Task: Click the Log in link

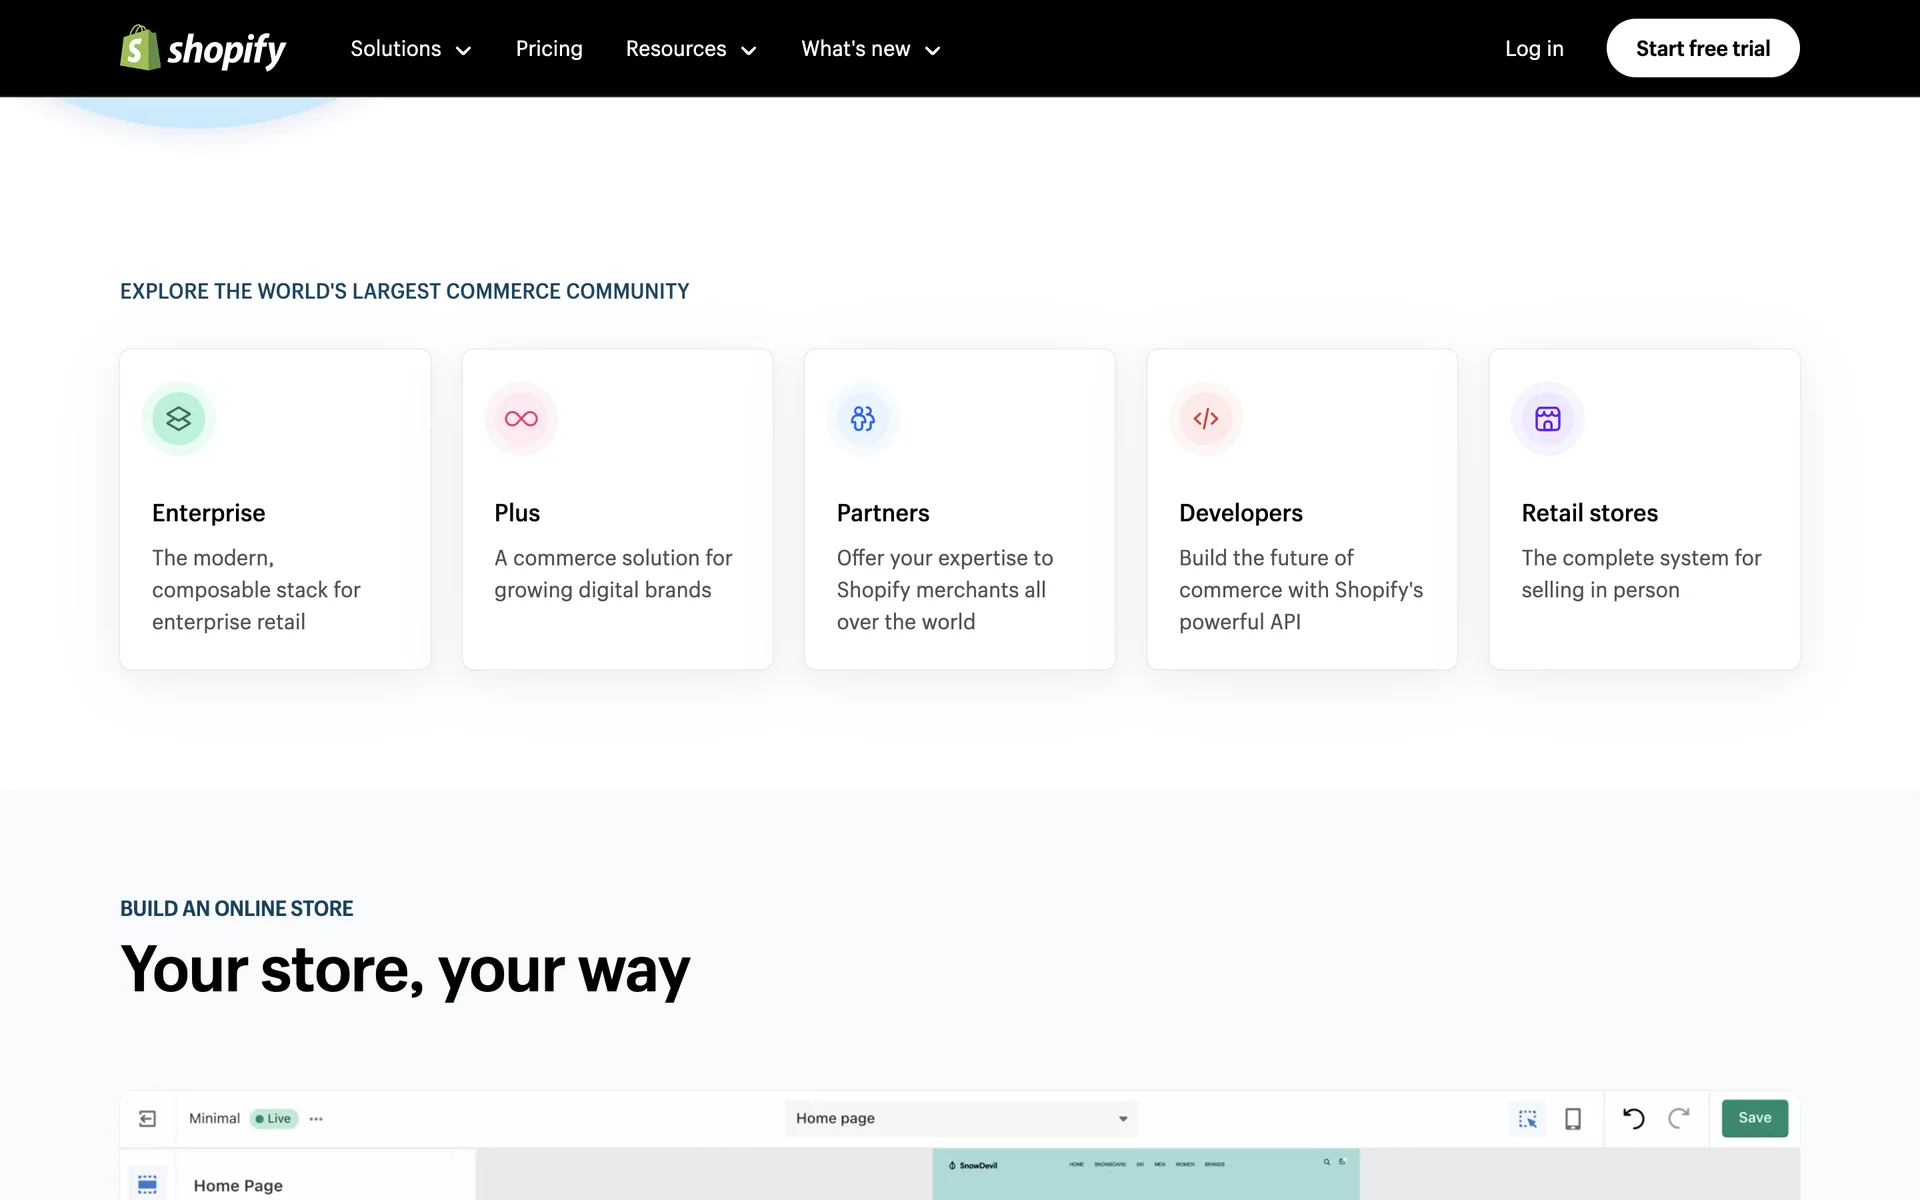Action: pos(1534,49)
